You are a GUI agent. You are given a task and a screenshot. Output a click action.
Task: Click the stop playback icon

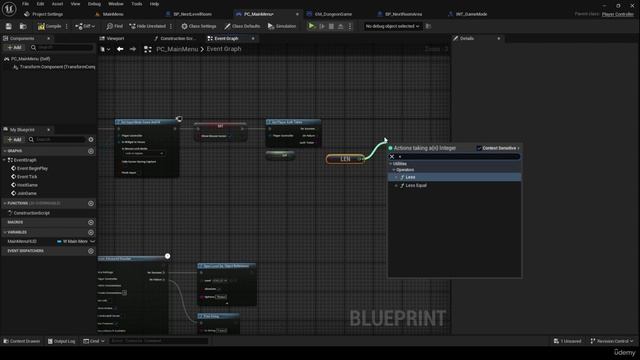pos(331,26)
